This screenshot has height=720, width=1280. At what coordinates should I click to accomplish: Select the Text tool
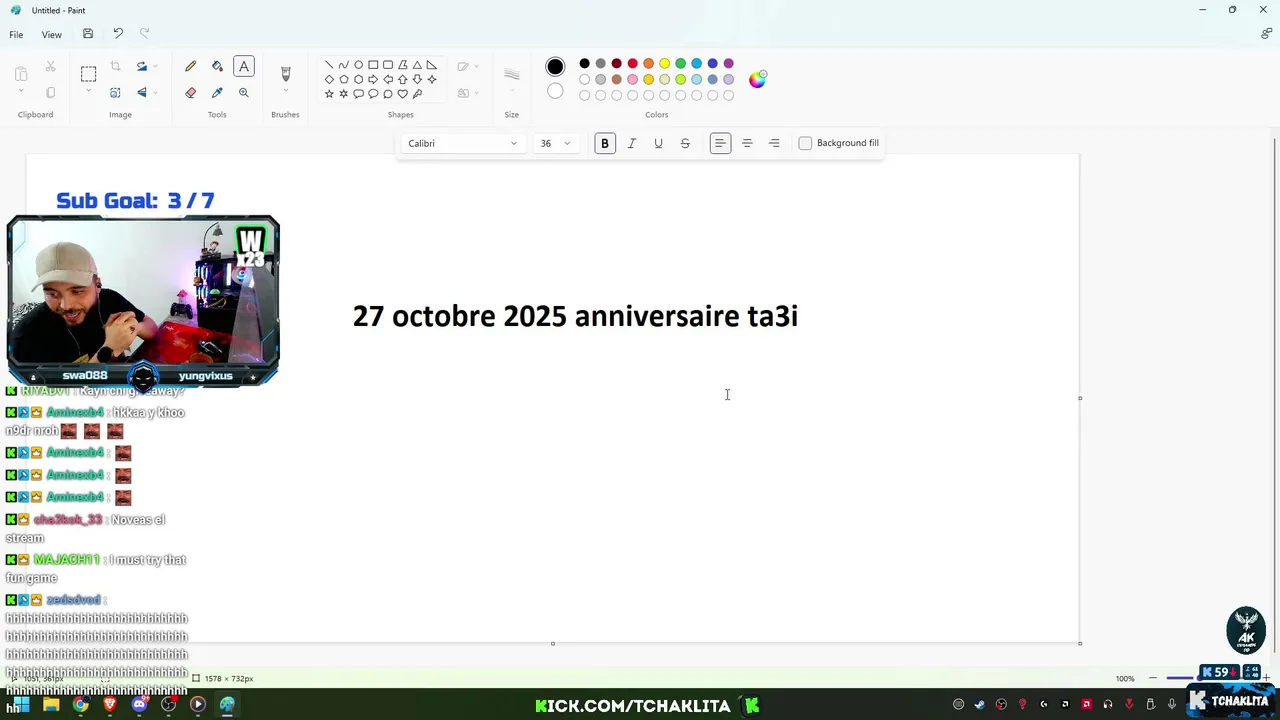click(x=243, y=66)
